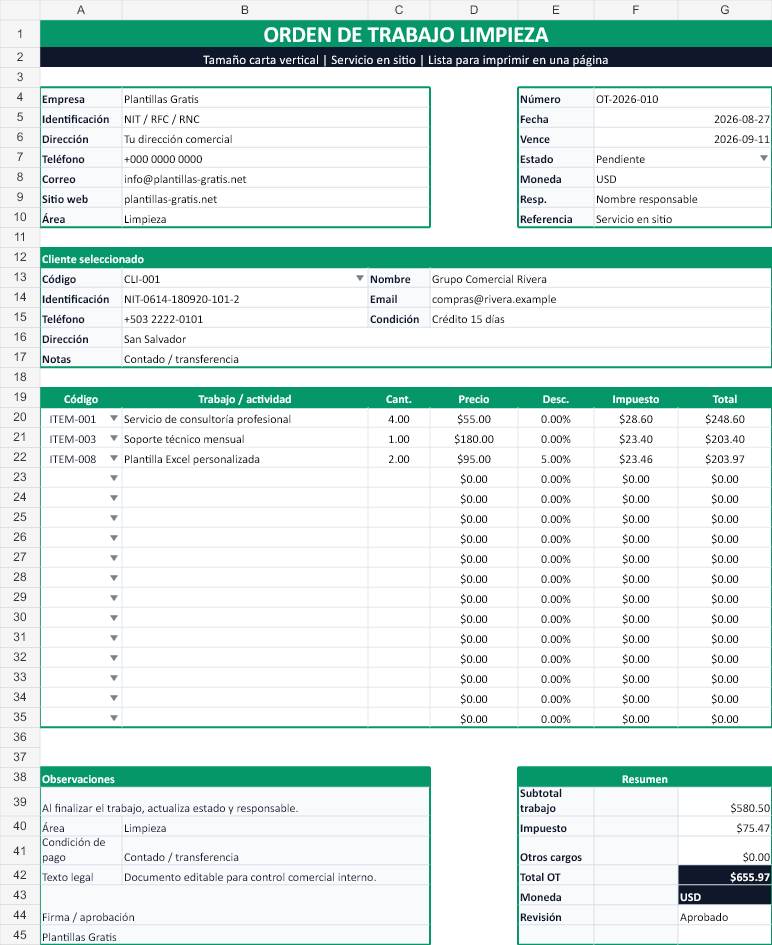The width and height of the screenshot is (772, 945).
Task: Select the title cell ORDEN DE TRABAJO LIMPIEZA
Action: [x=406, y=34]
